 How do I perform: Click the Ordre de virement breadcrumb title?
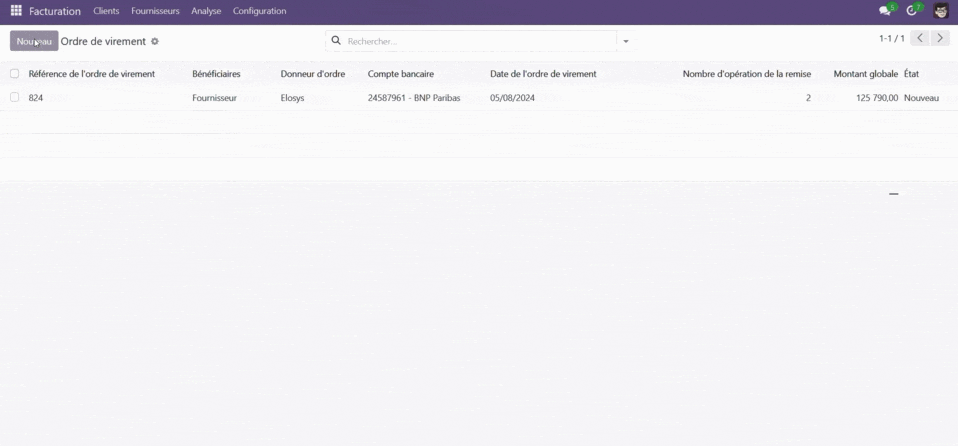click(103, 42)
